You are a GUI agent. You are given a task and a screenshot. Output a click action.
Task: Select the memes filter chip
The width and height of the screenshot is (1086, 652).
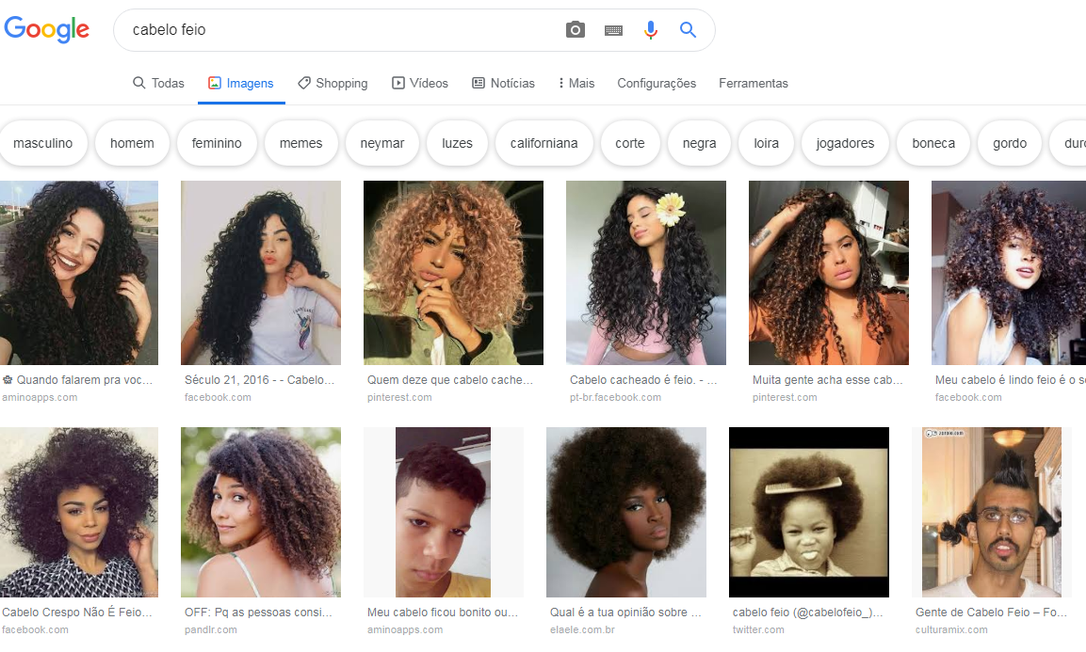click(x=301, y=143)
